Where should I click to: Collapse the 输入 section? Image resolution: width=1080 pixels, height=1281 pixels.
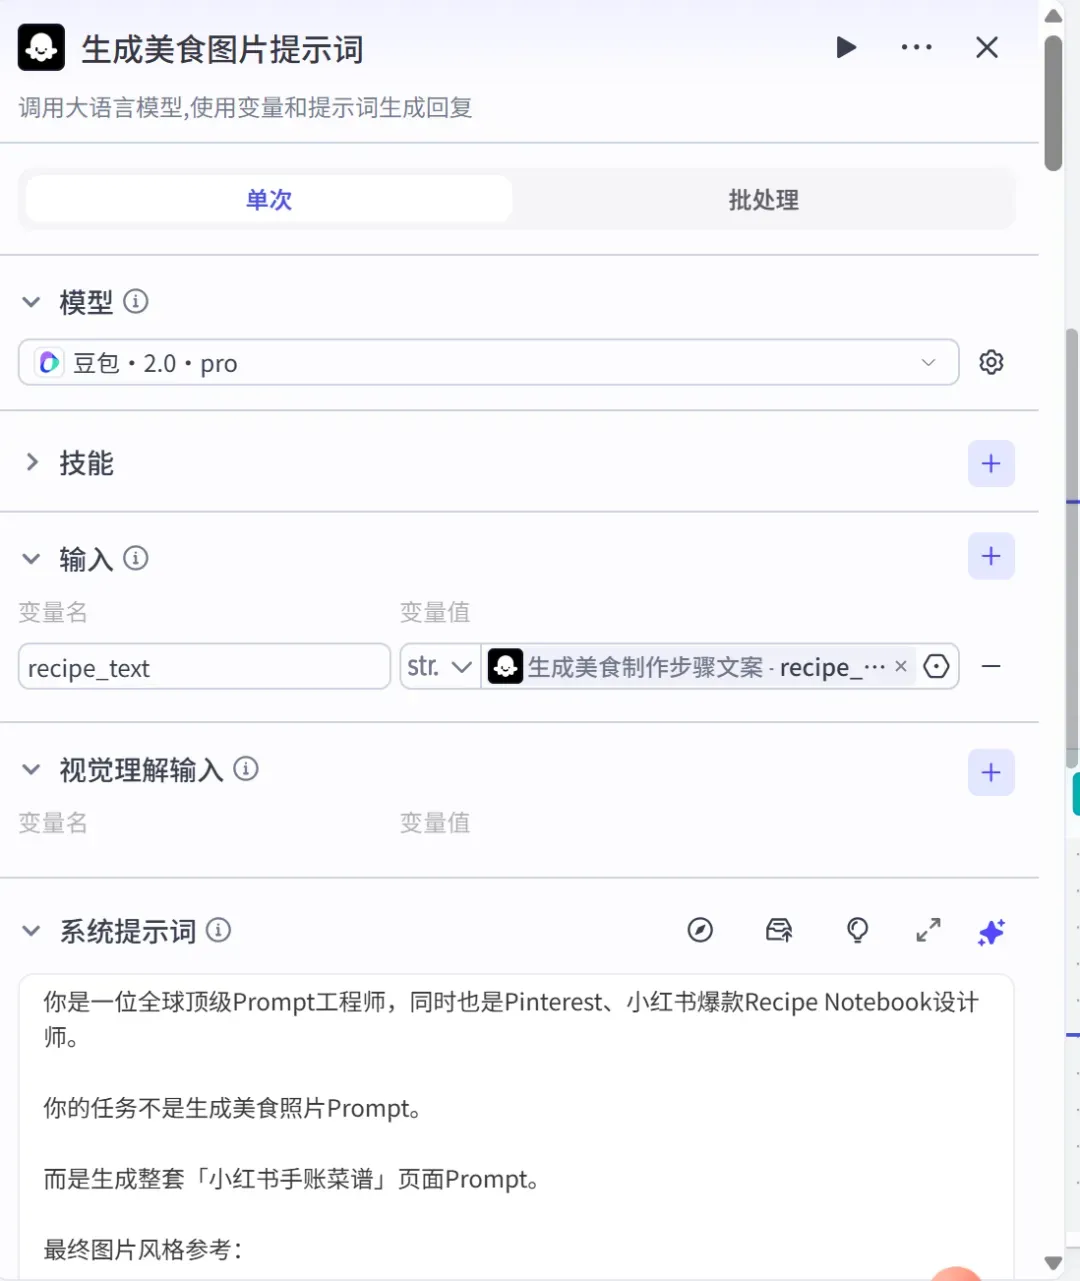click(31, 559)
